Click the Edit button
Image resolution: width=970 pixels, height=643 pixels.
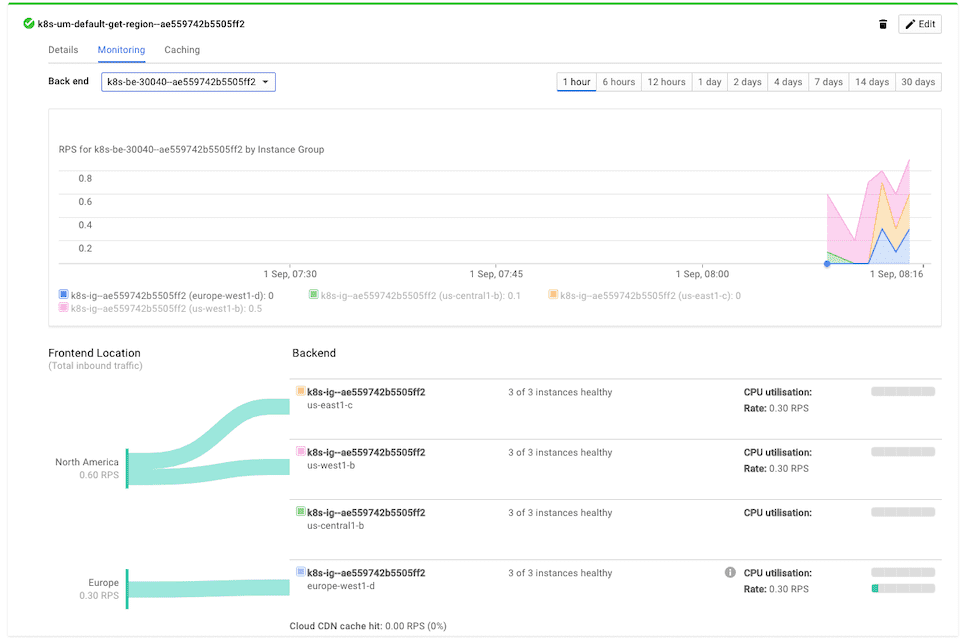(x=919, y=24)
